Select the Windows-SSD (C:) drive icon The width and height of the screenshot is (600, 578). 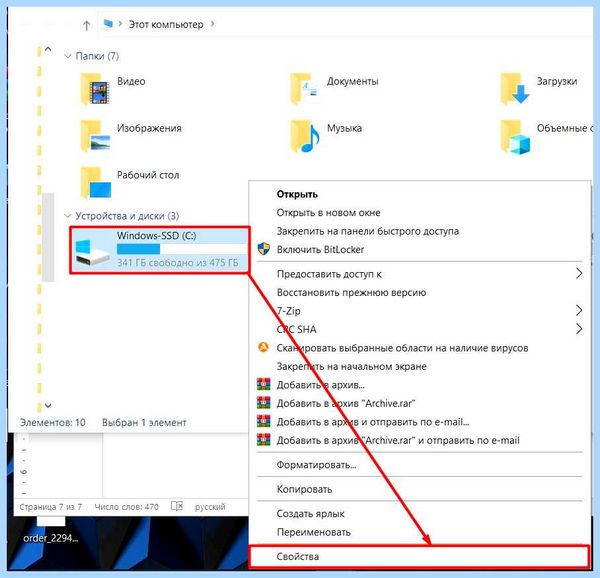[x=93, y=252]
